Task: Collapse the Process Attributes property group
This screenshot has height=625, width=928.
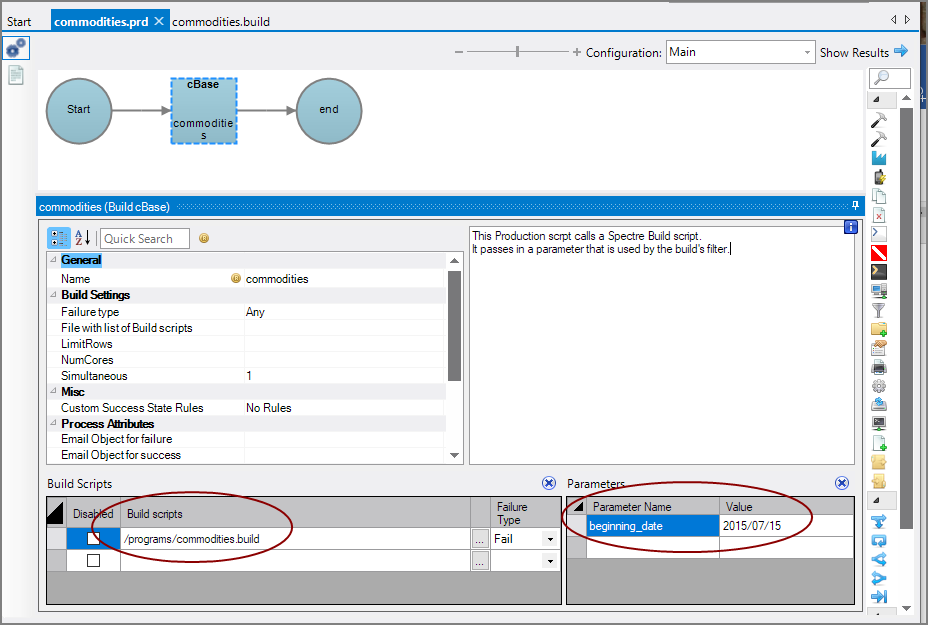Action: 53,423
